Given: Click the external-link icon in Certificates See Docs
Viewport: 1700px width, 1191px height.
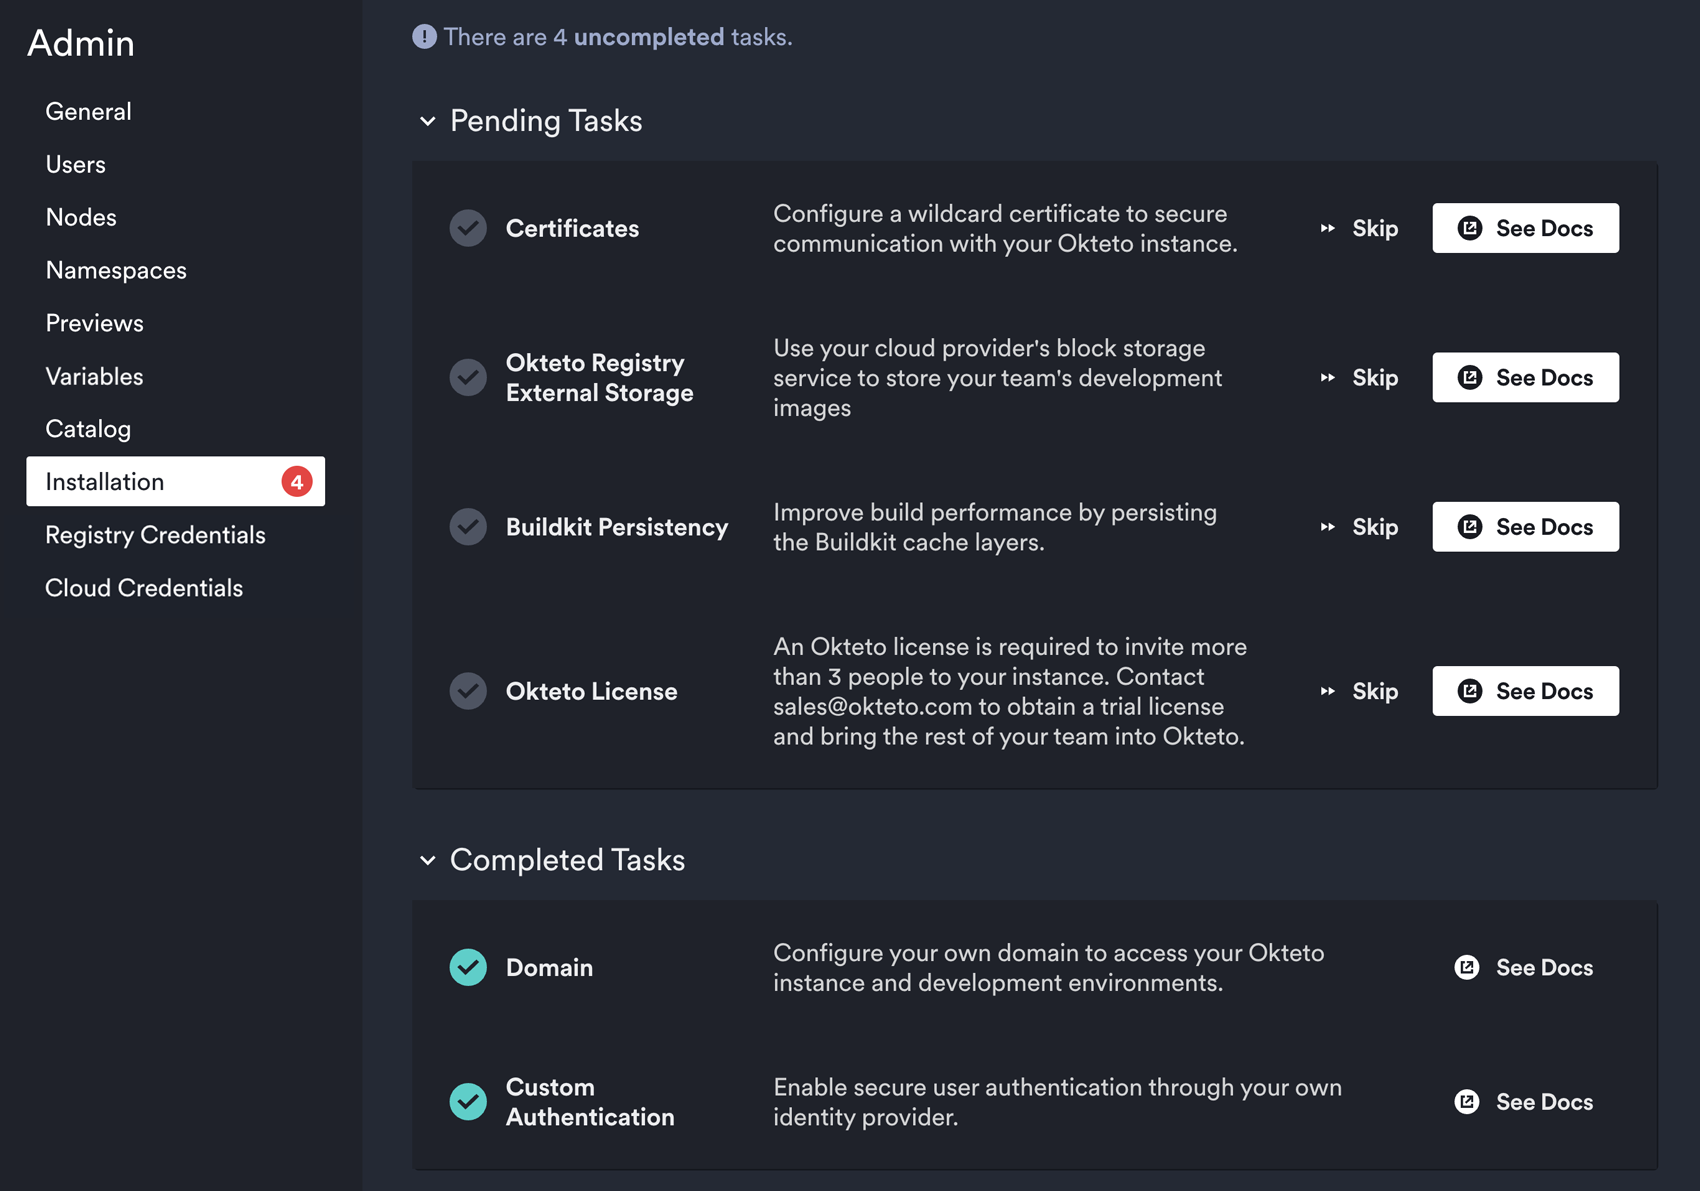Looking at the screenshot, I should (x=1469, y=228).
